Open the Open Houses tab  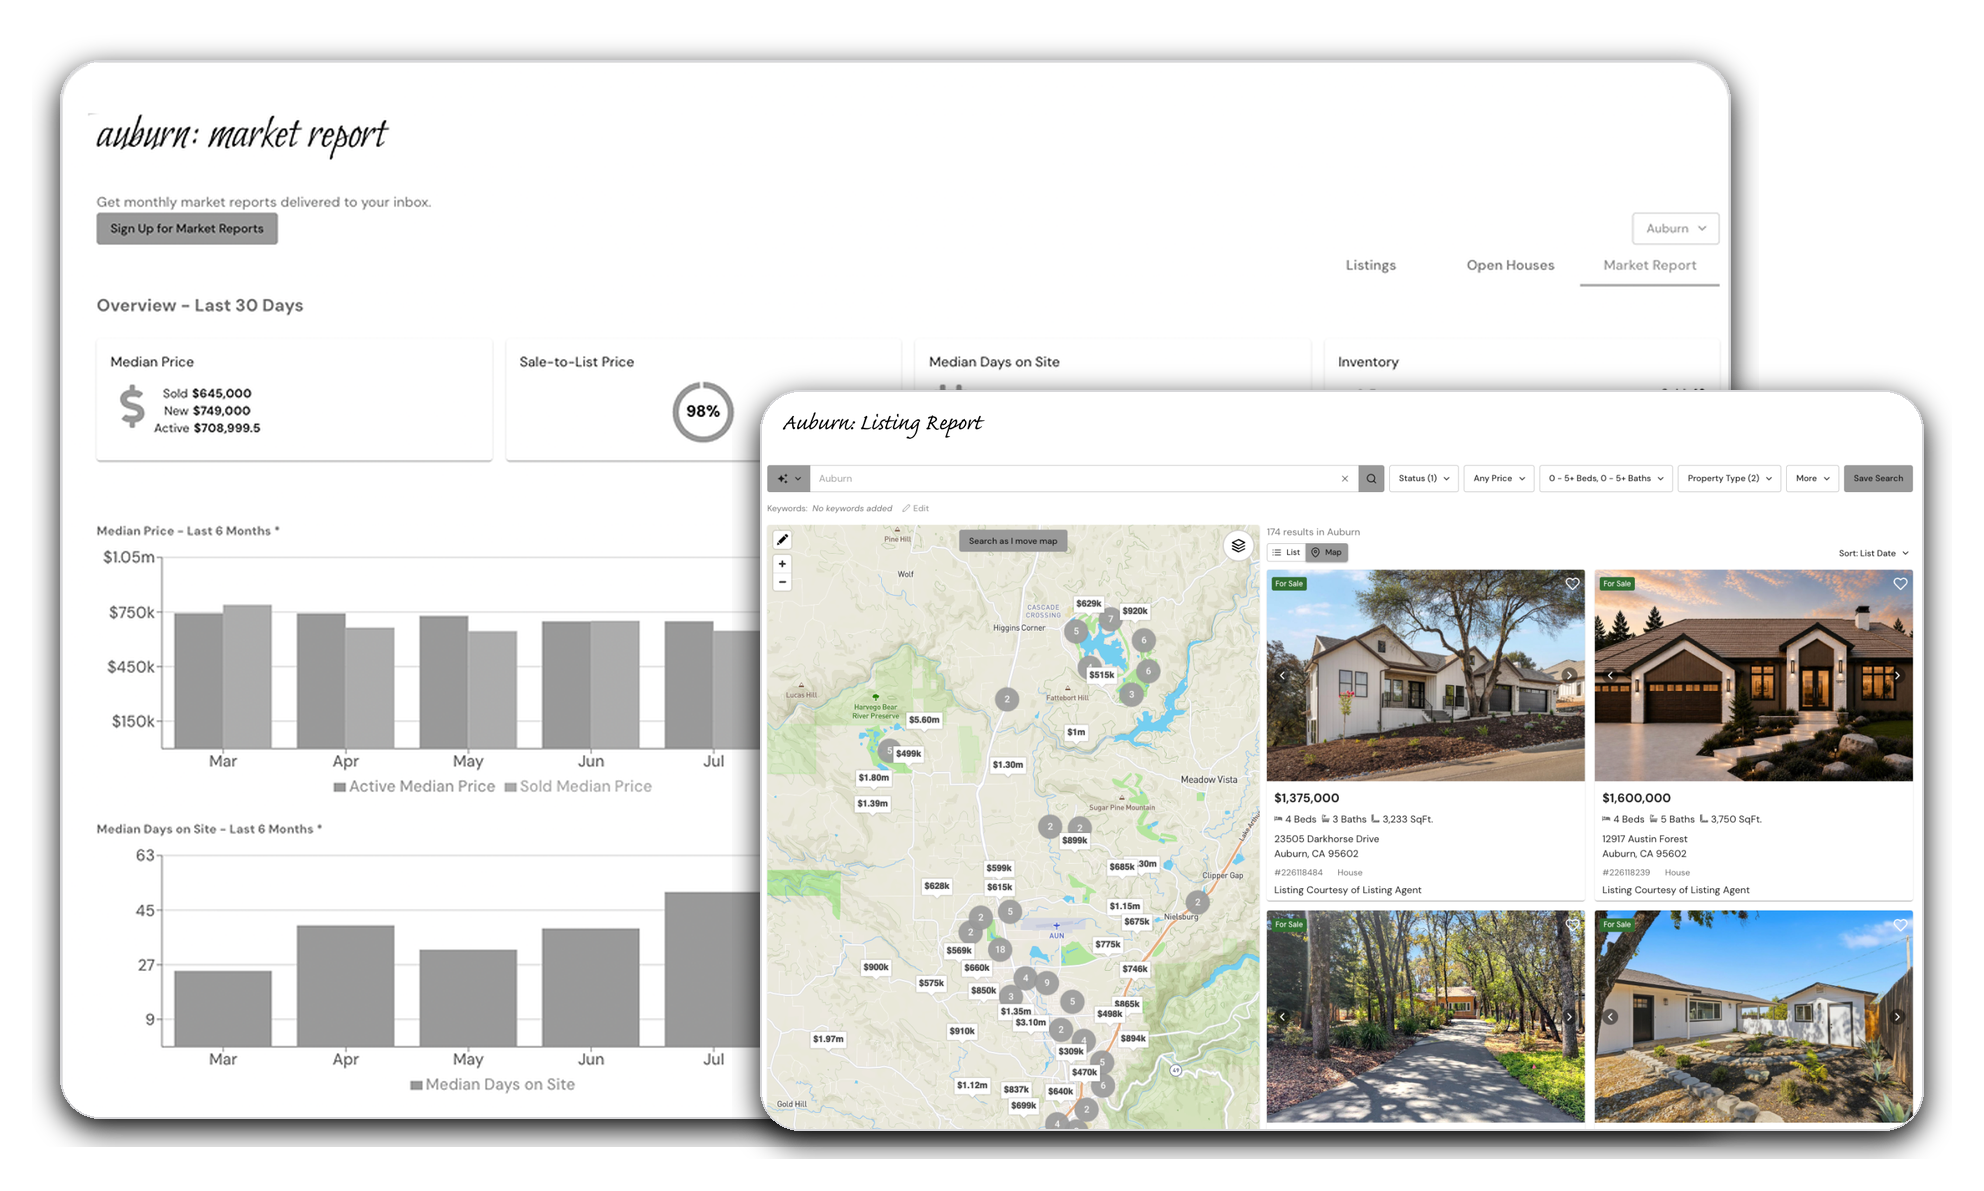tap(1510, 265)
